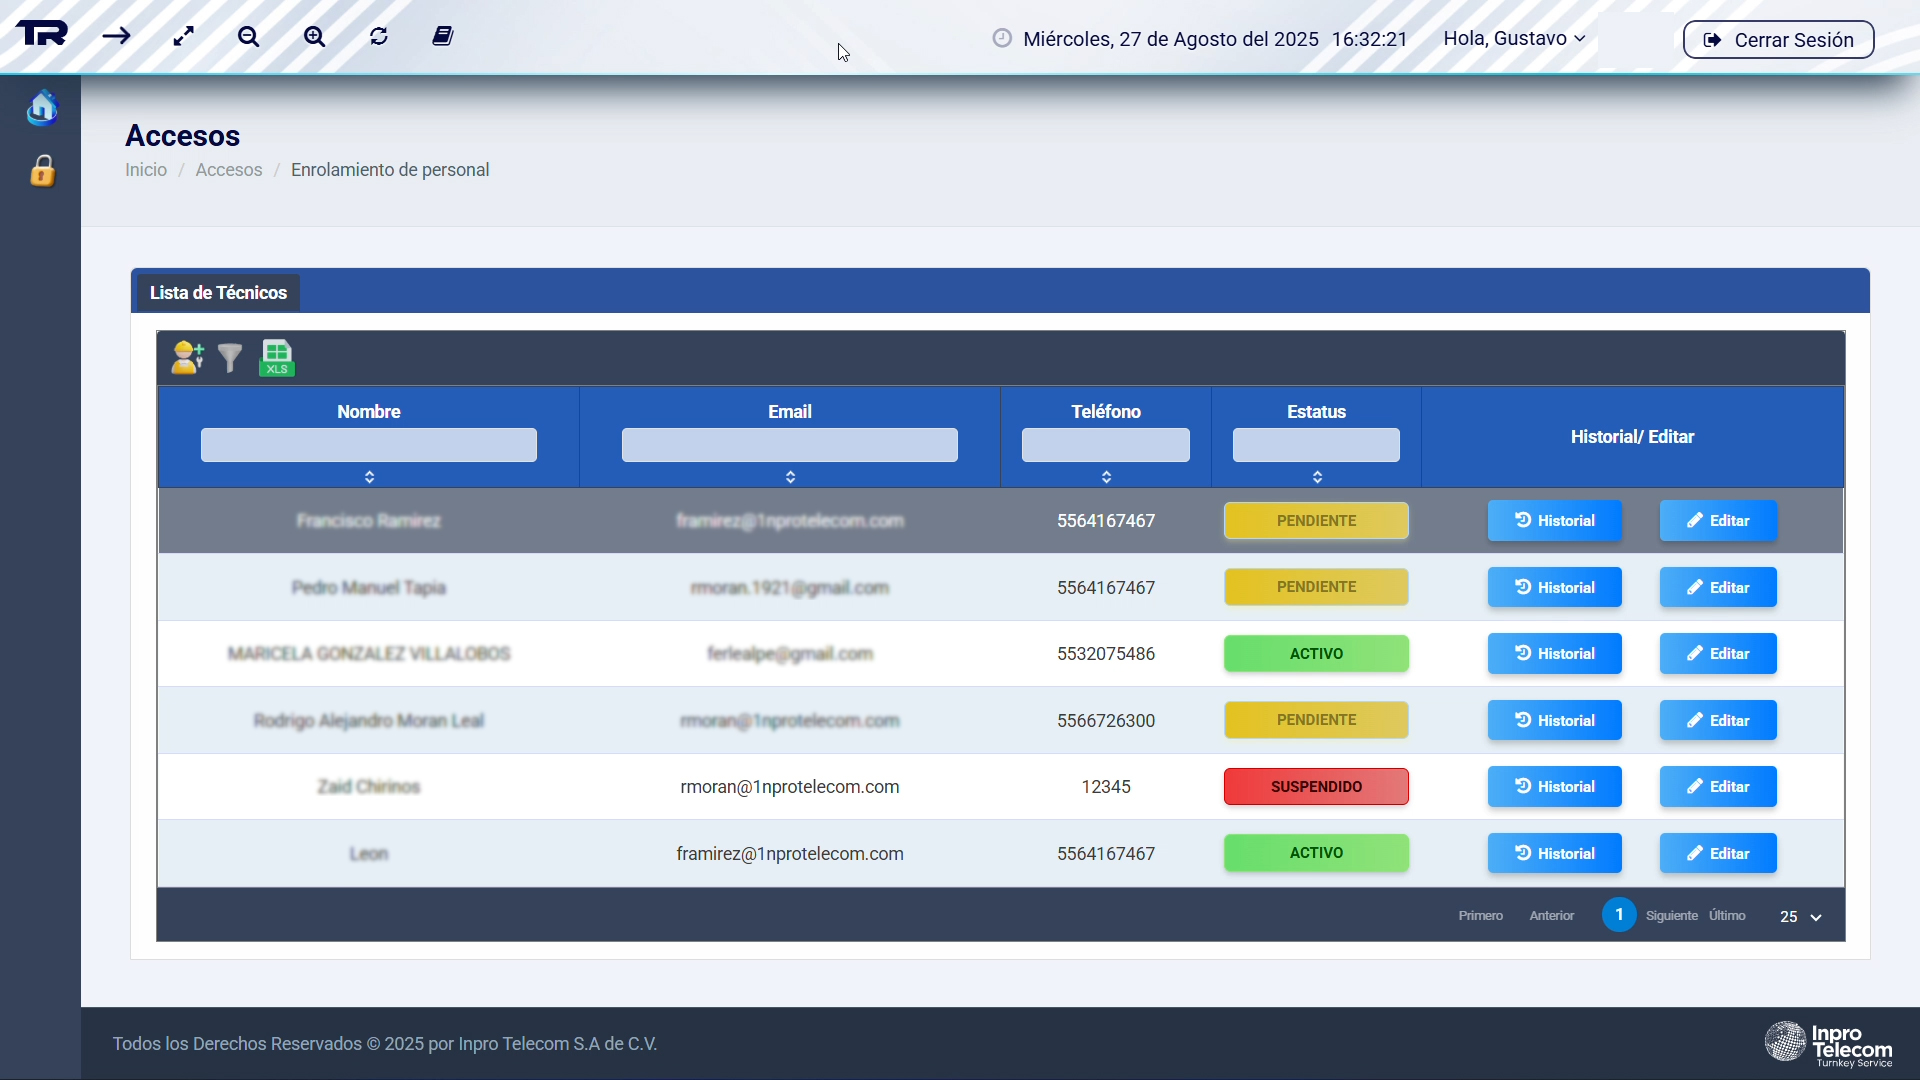Click the Nombre filter input
The height and width of the screenshot is (1080, 1920).
click(369, 445)
